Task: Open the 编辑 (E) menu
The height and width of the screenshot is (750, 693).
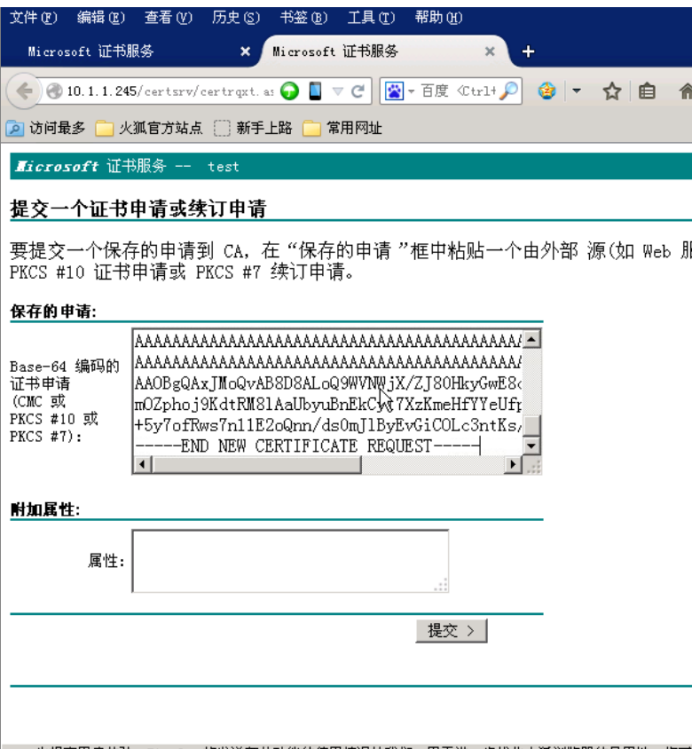Action: point(101,18)
